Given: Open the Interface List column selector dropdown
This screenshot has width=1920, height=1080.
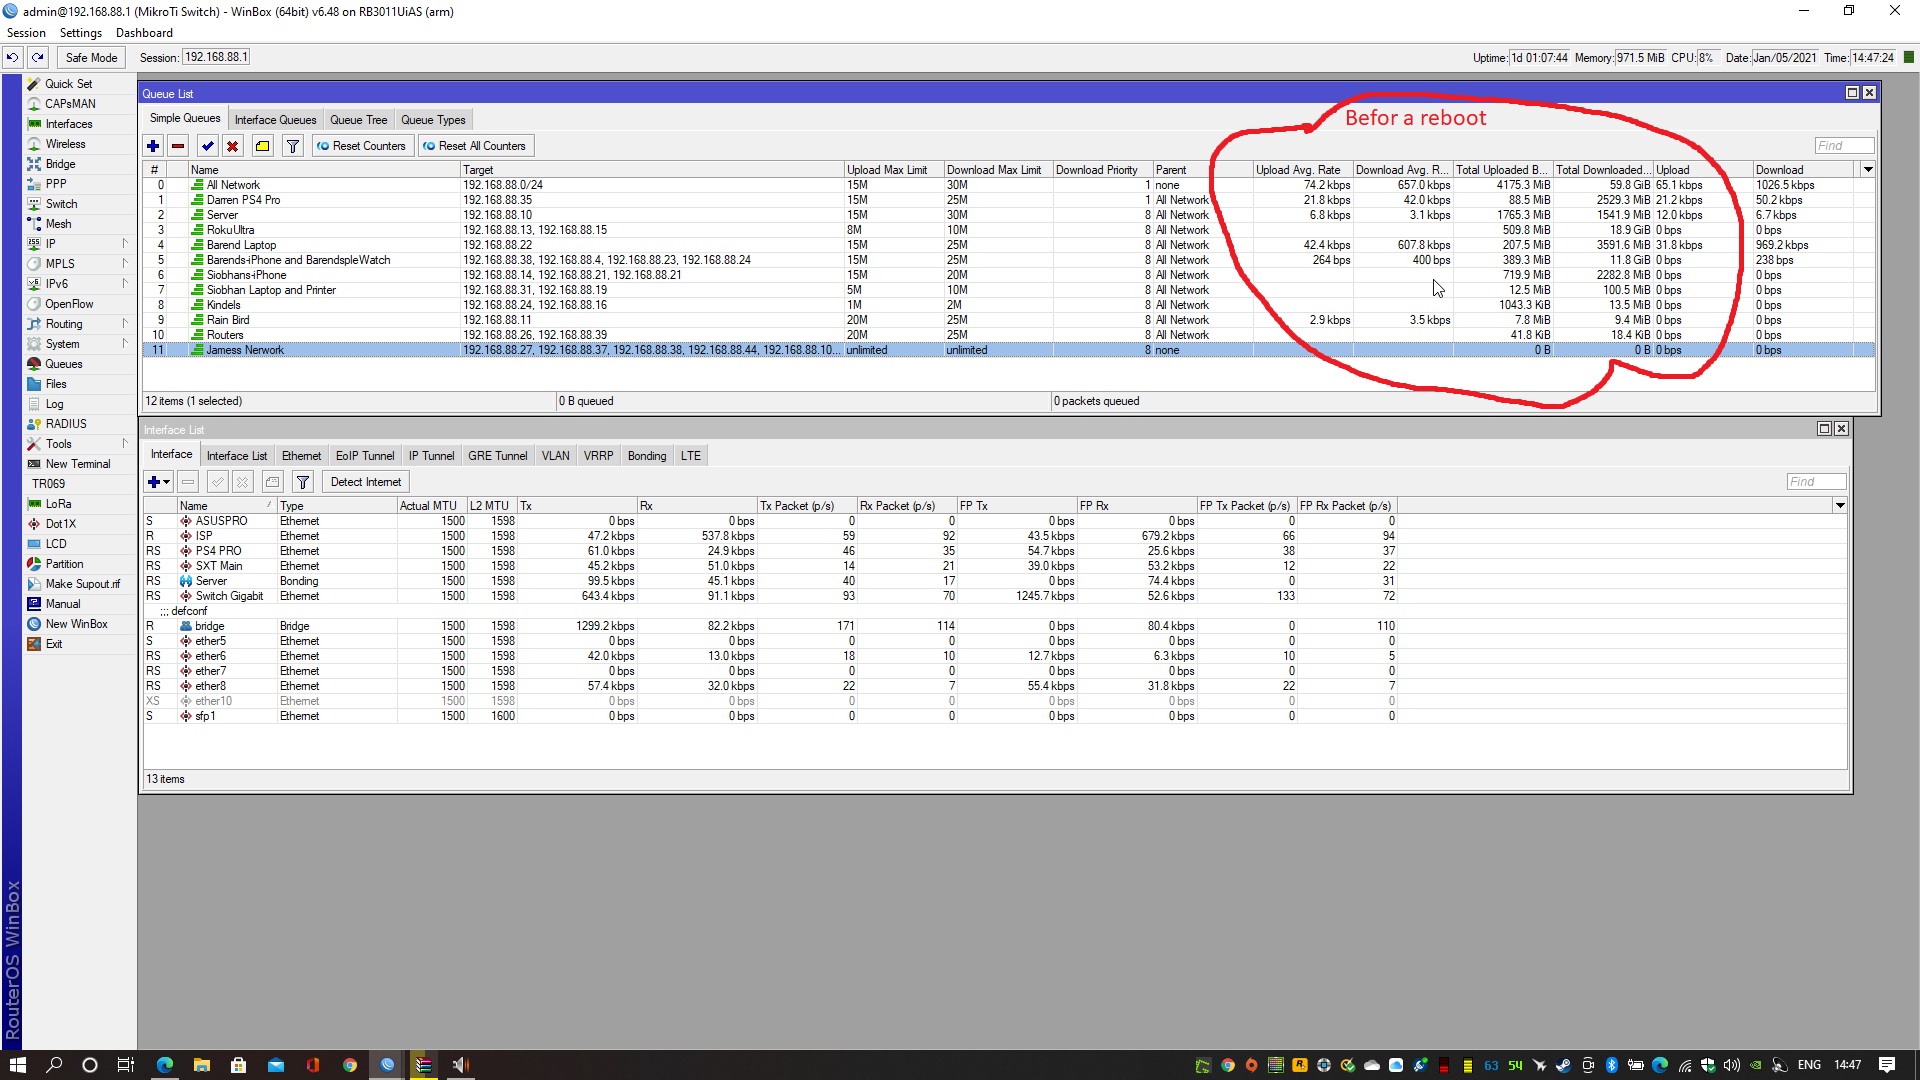Looking at the screenshot, I should pyautogui.click(x=1839, y=505).
